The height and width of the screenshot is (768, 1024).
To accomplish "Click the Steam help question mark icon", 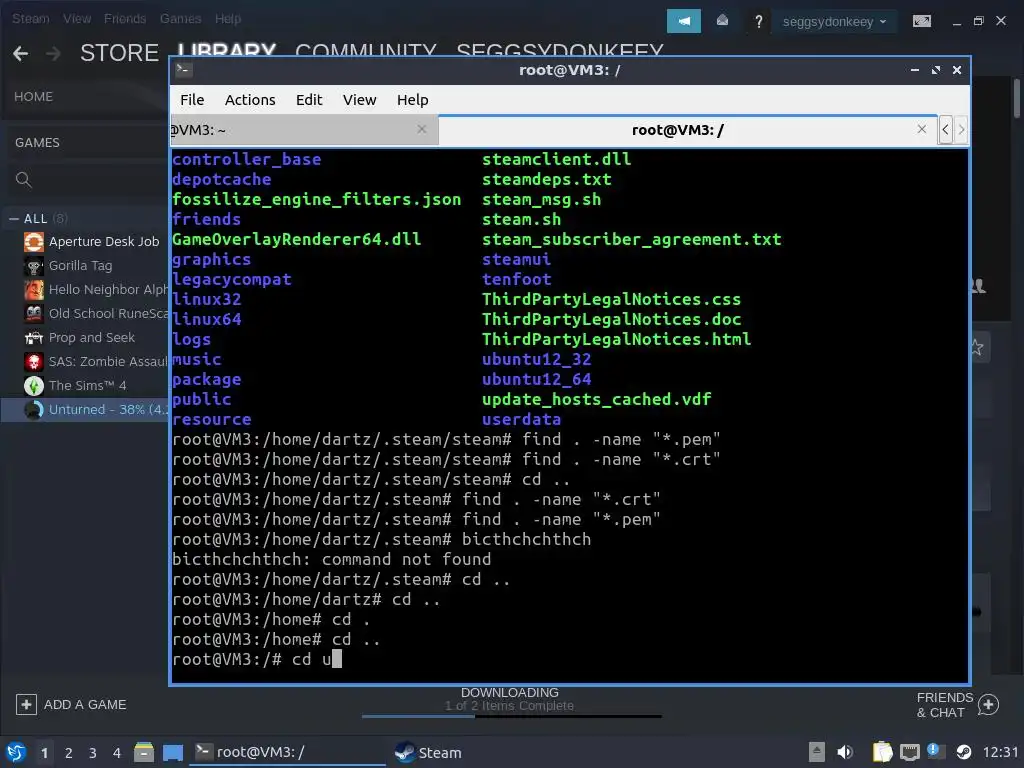I will (758, 22).
